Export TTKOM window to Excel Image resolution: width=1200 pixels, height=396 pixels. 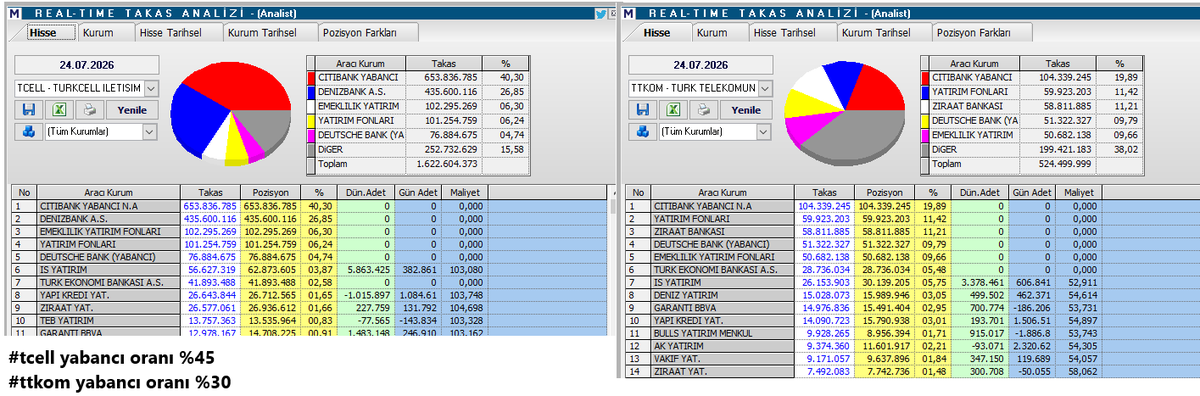(x=673, y=109)
